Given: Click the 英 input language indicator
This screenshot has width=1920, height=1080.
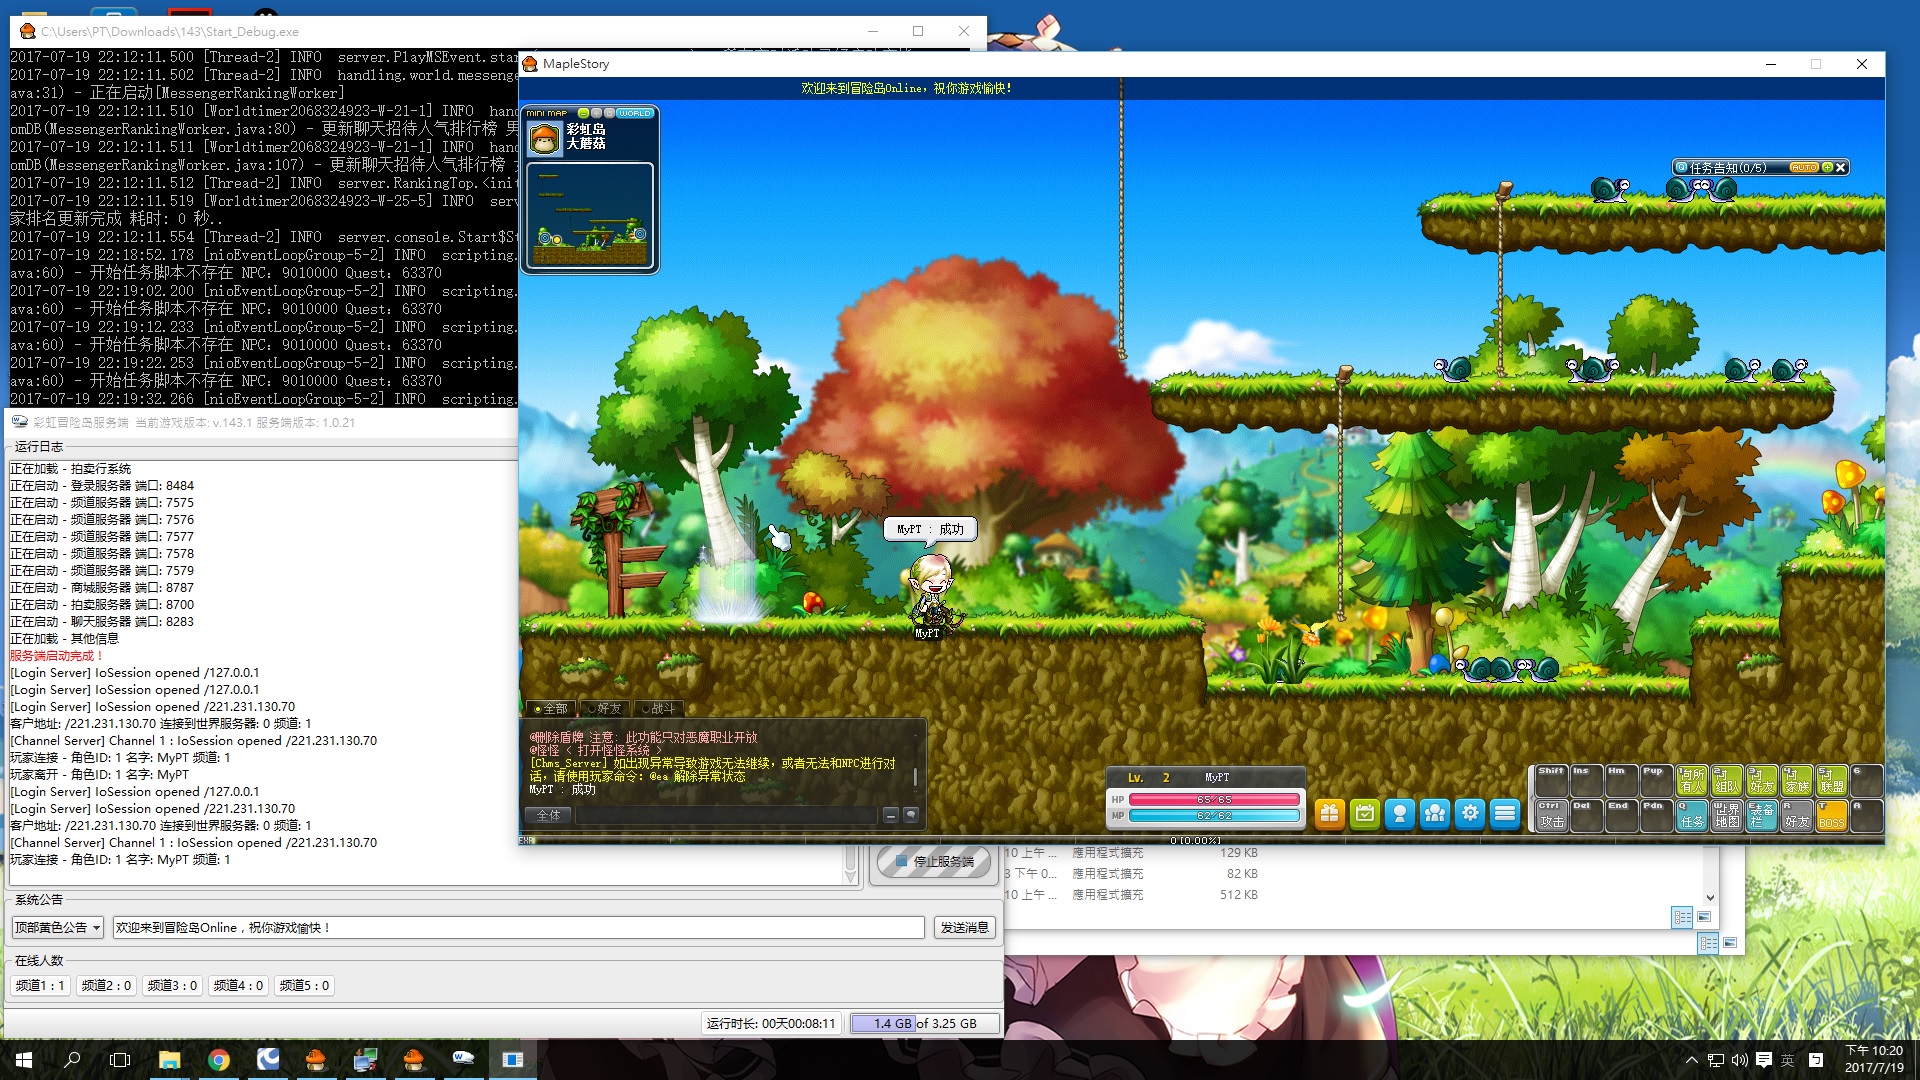Looking at the screenshot, I should coord(1788,1060).
